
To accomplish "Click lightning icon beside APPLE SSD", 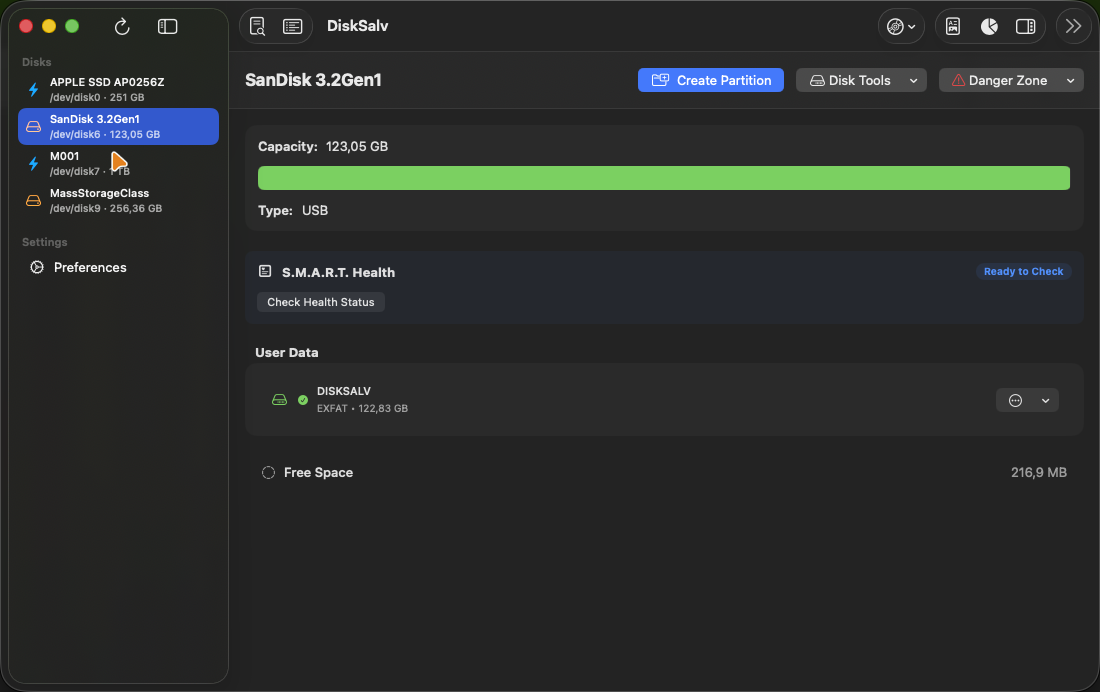I will [x=33, y=89].
